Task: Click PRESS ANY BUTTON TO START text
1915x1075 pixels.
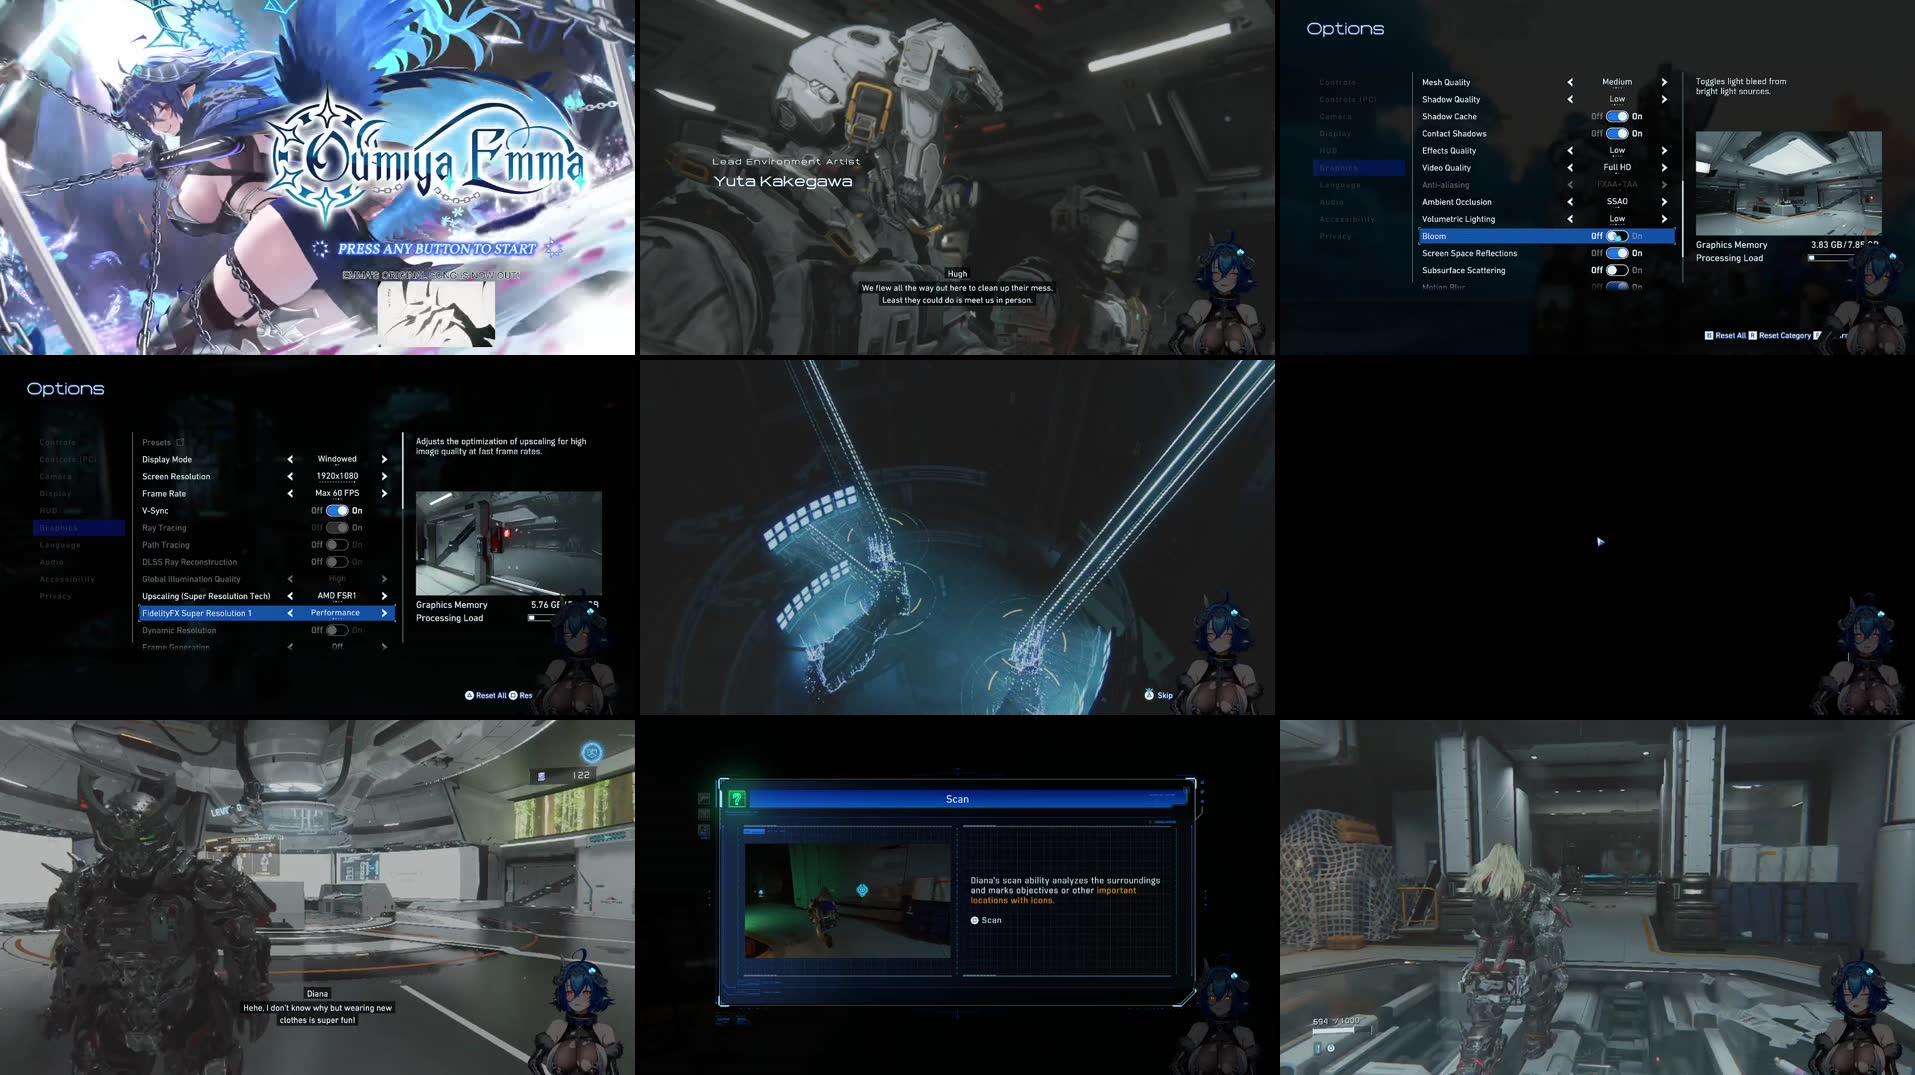Action: [437, 249]
